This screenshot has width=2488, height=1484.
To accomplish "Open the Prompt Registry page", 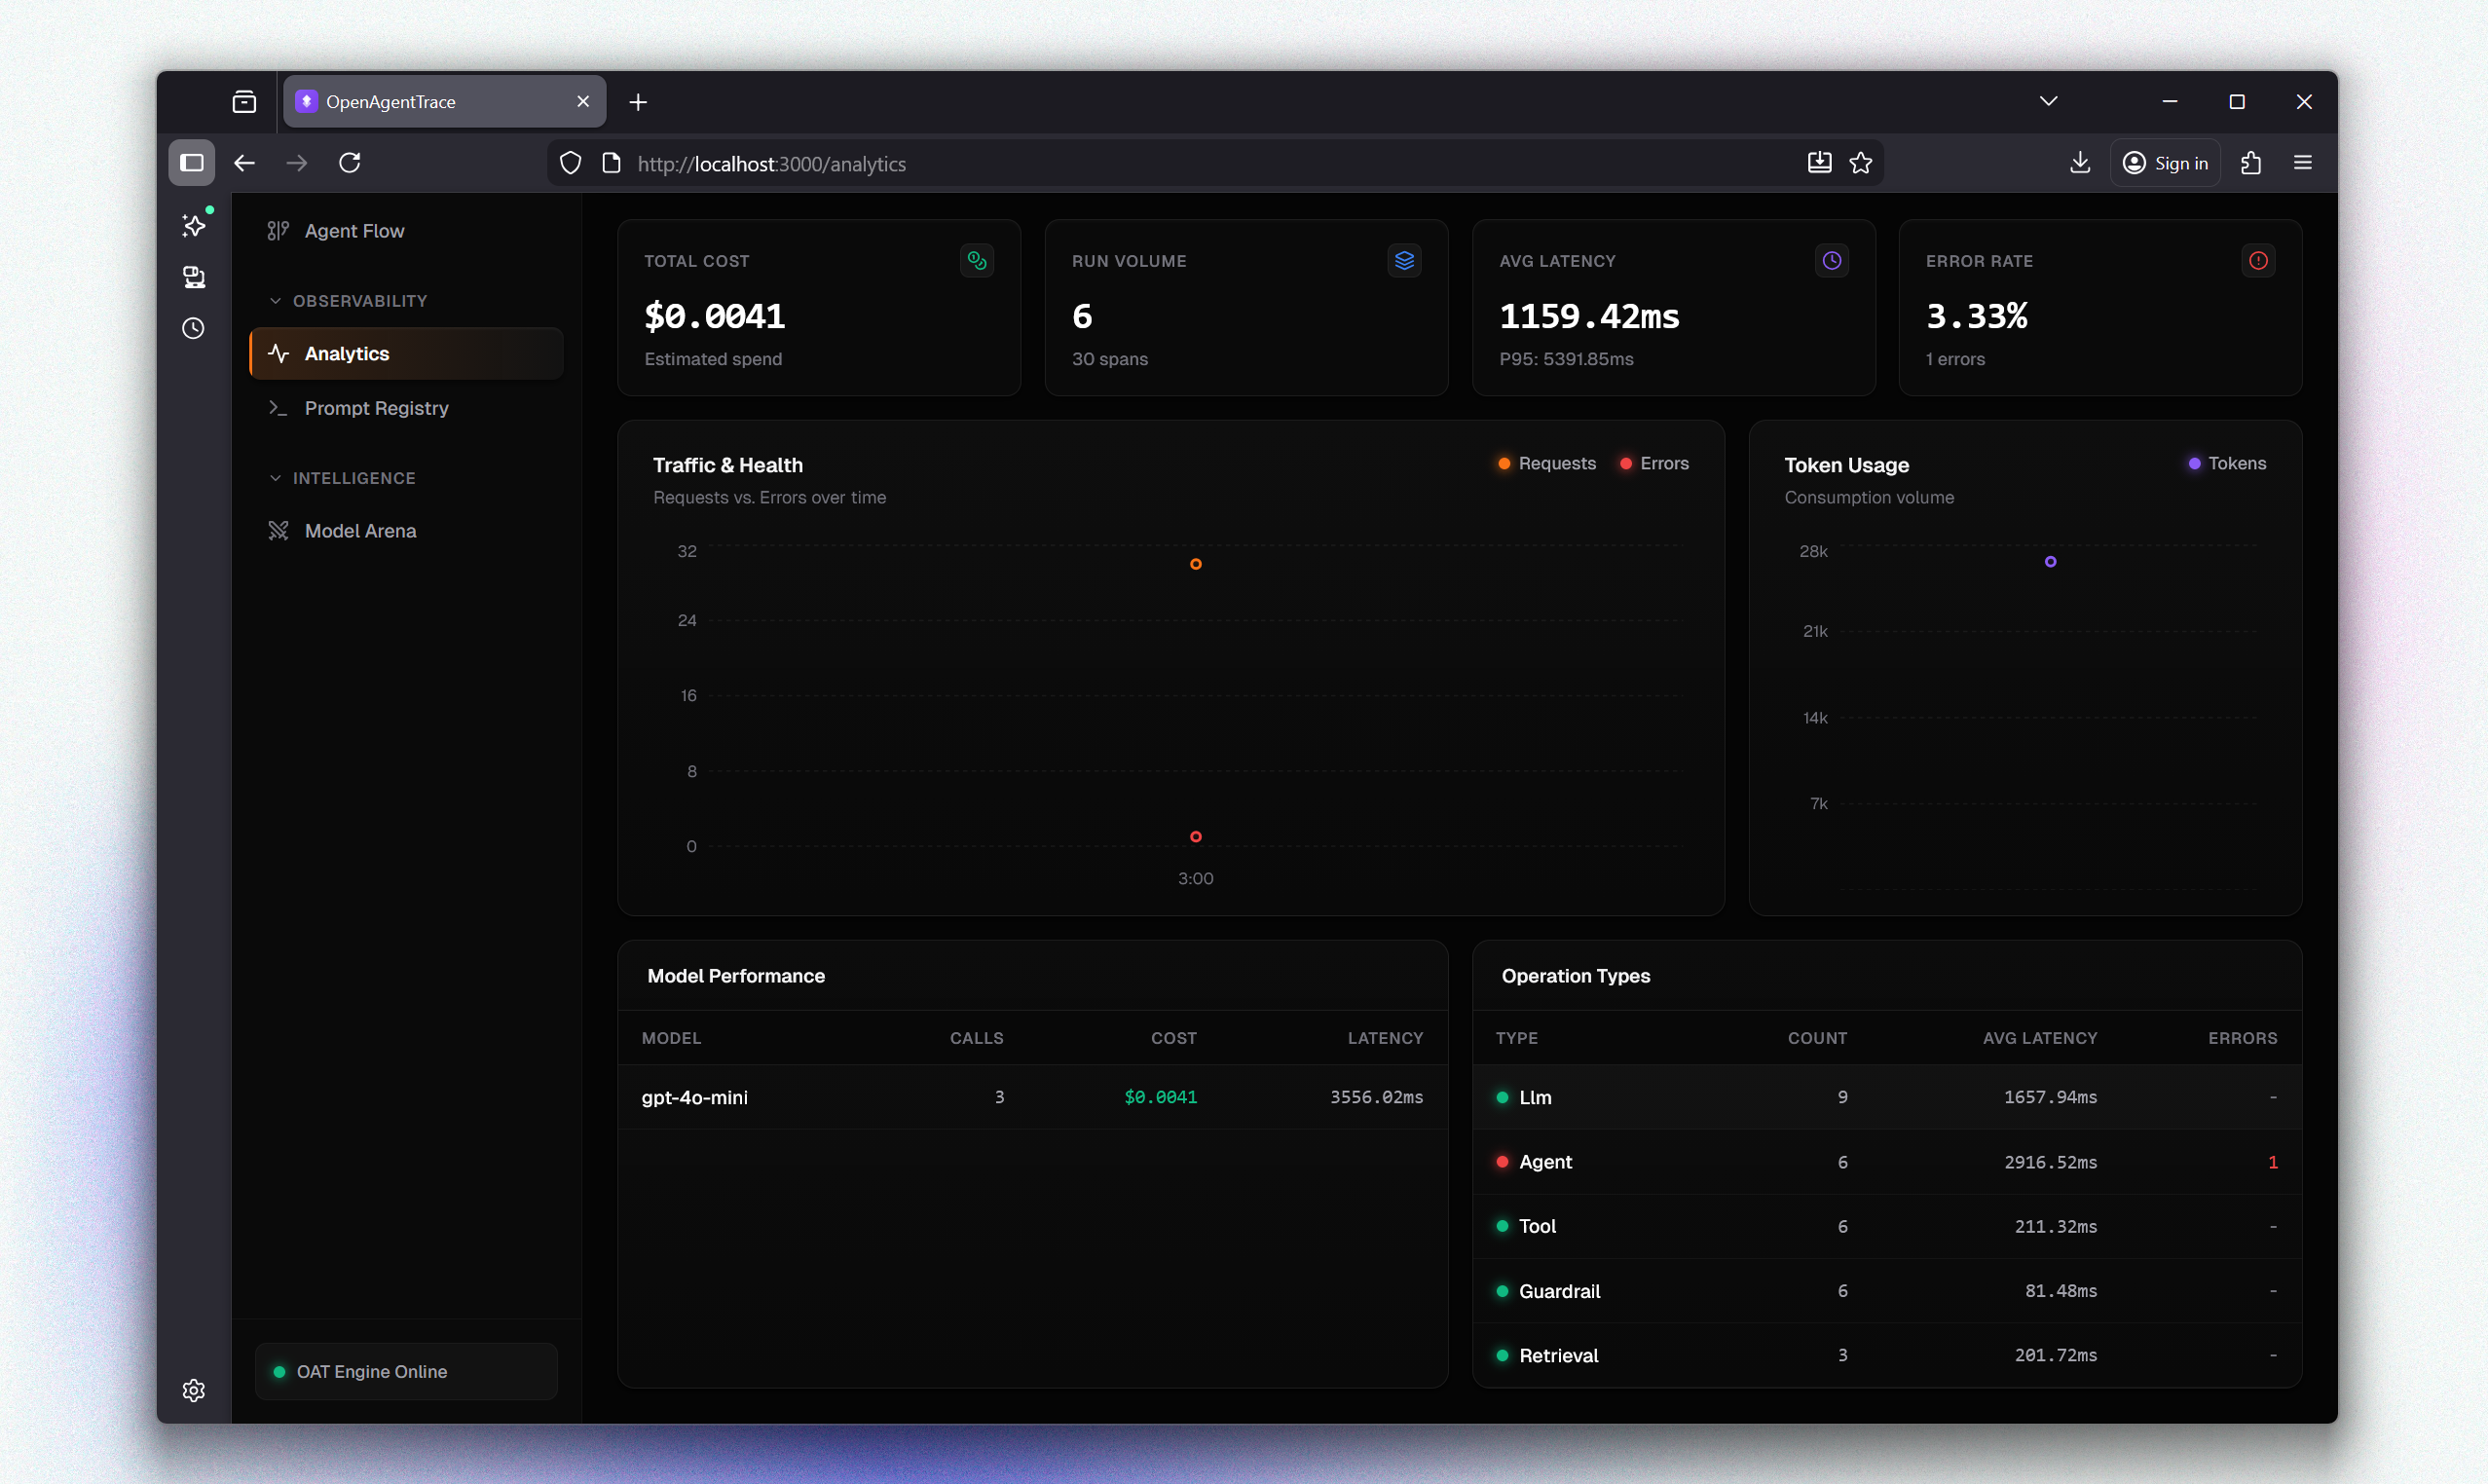I will pos(376,408).
